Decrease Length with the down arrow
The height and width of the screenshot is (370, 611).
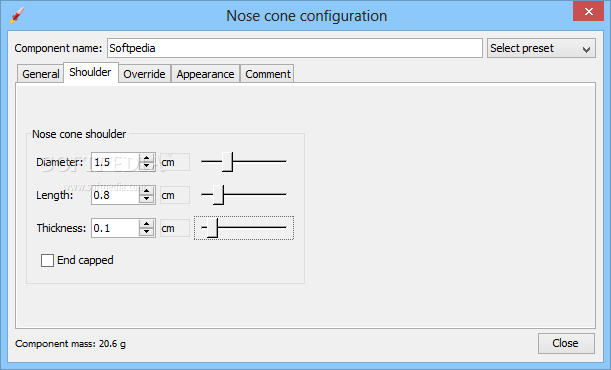point(147,199)
